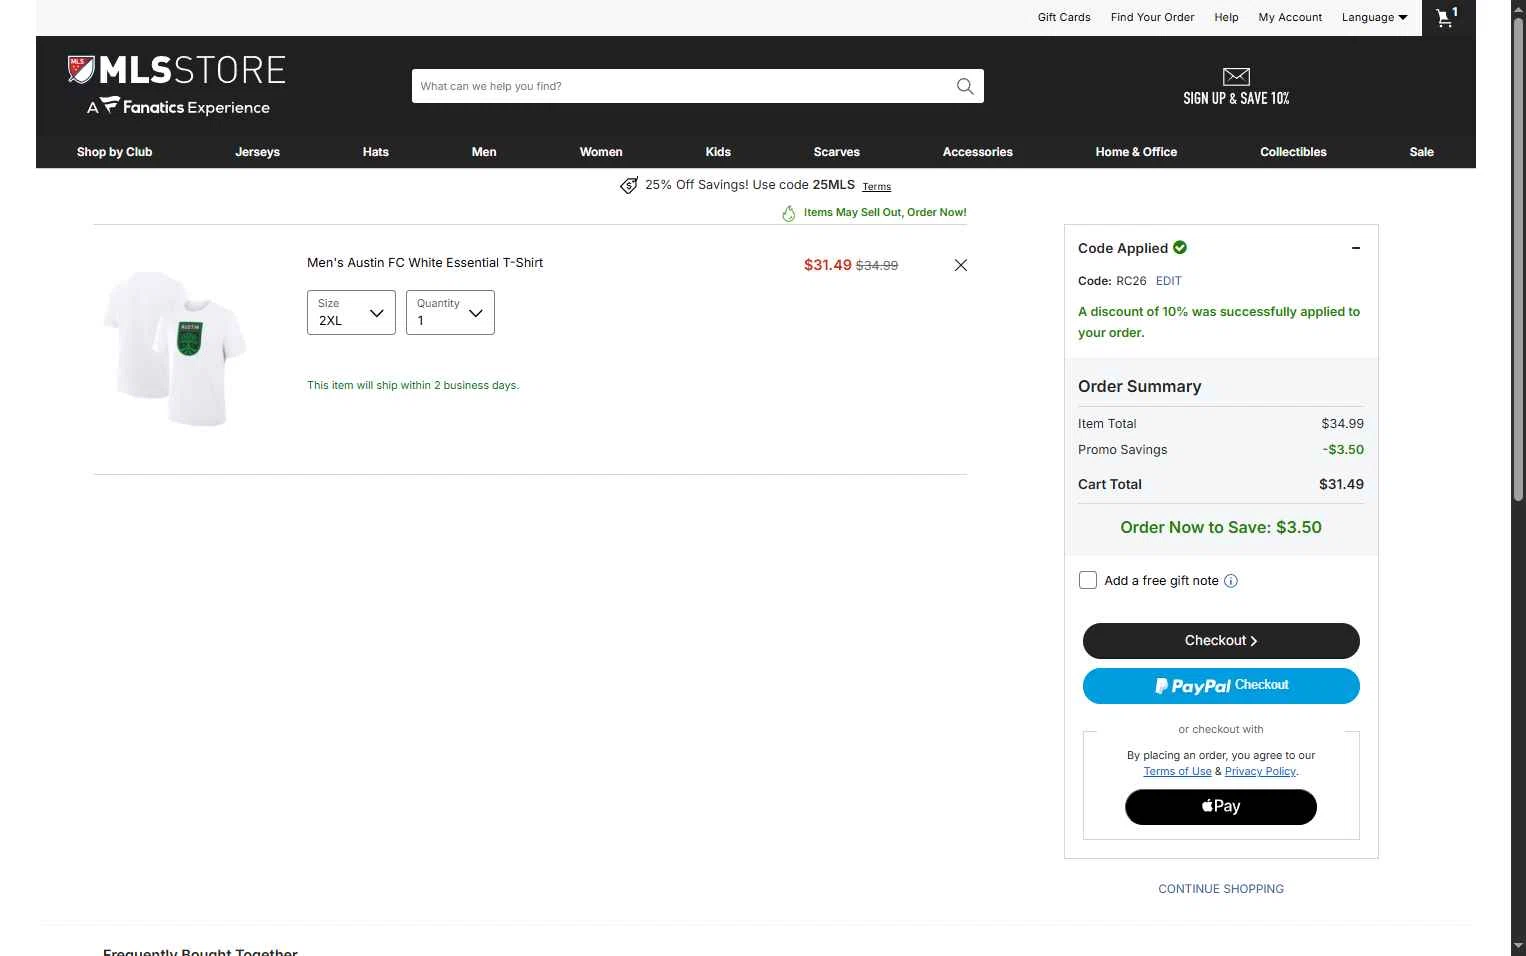Click the Austin FC T-shirt thumbnail

175,349
